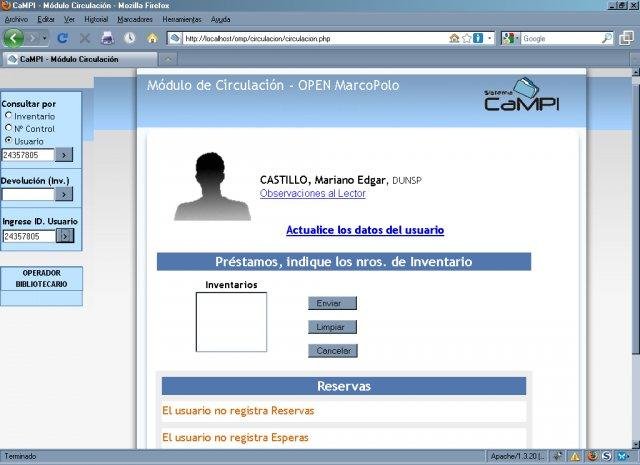Submit the Consultar por arrow button
Screen dimensions: 640x465
click(x=64, y=155)
